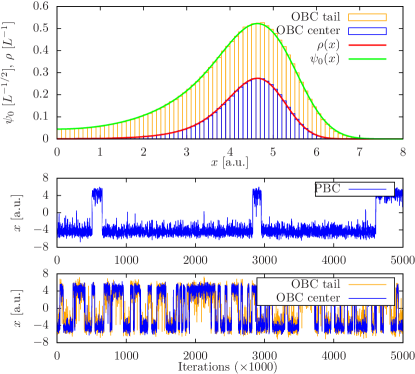Click the 'Iterations (×1000)' axis title
This screenshot has width=415, height=374.
[228, 367]
